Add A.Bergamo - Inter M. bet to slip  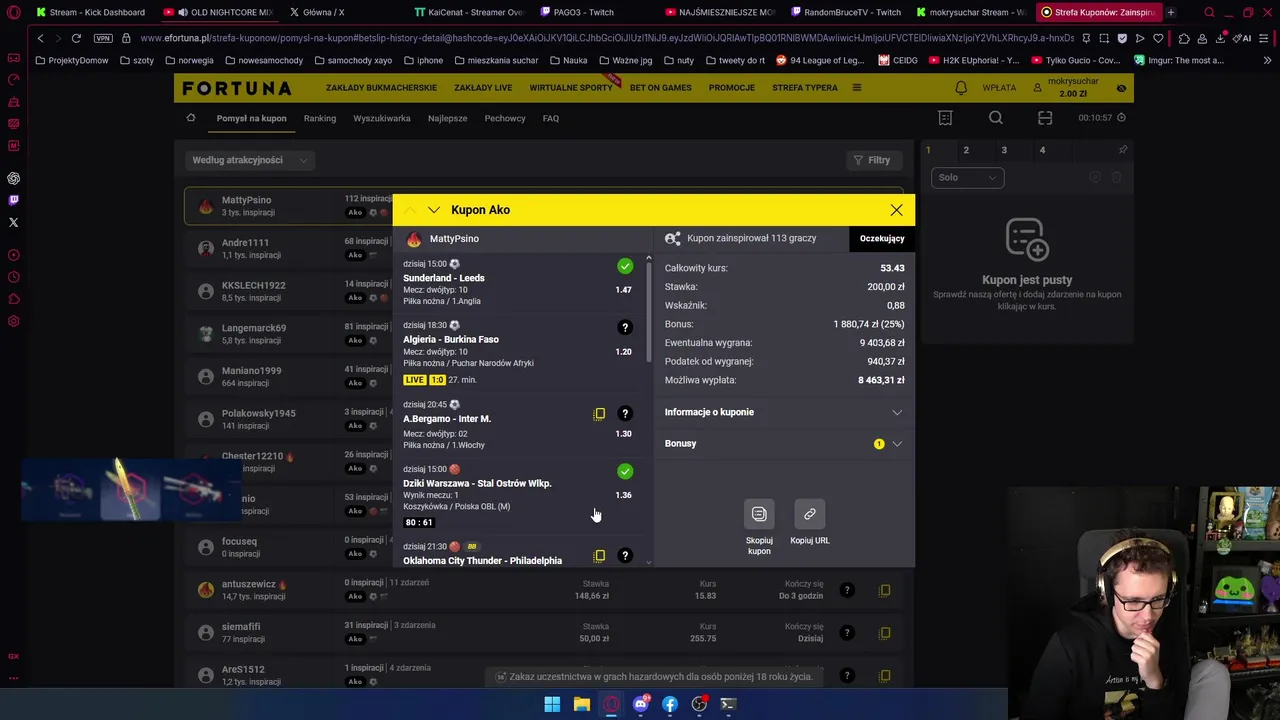coord(599,414)
